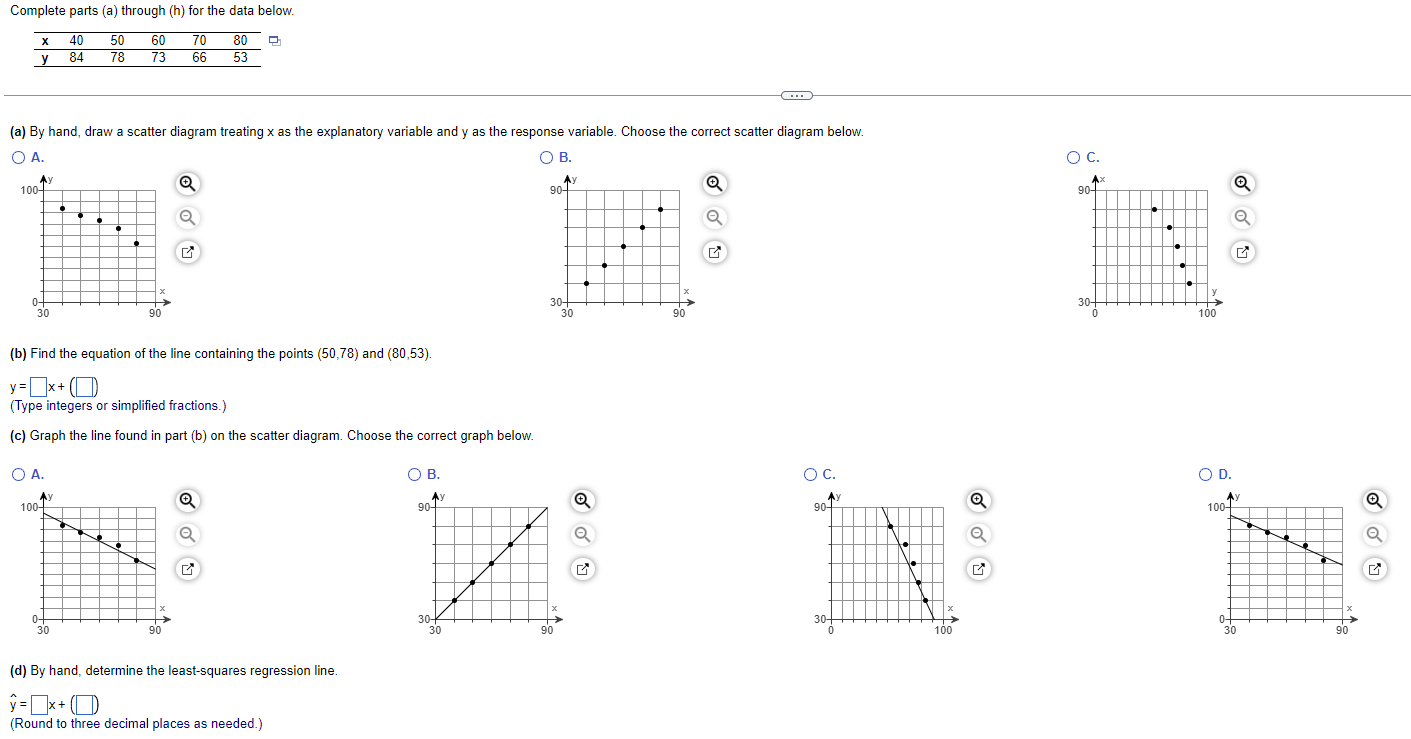Viewport: 1411px width, 739px height.
Task: Select answer B for the scatter diagram
Action: pyautogui.click(x=546, y=157)
